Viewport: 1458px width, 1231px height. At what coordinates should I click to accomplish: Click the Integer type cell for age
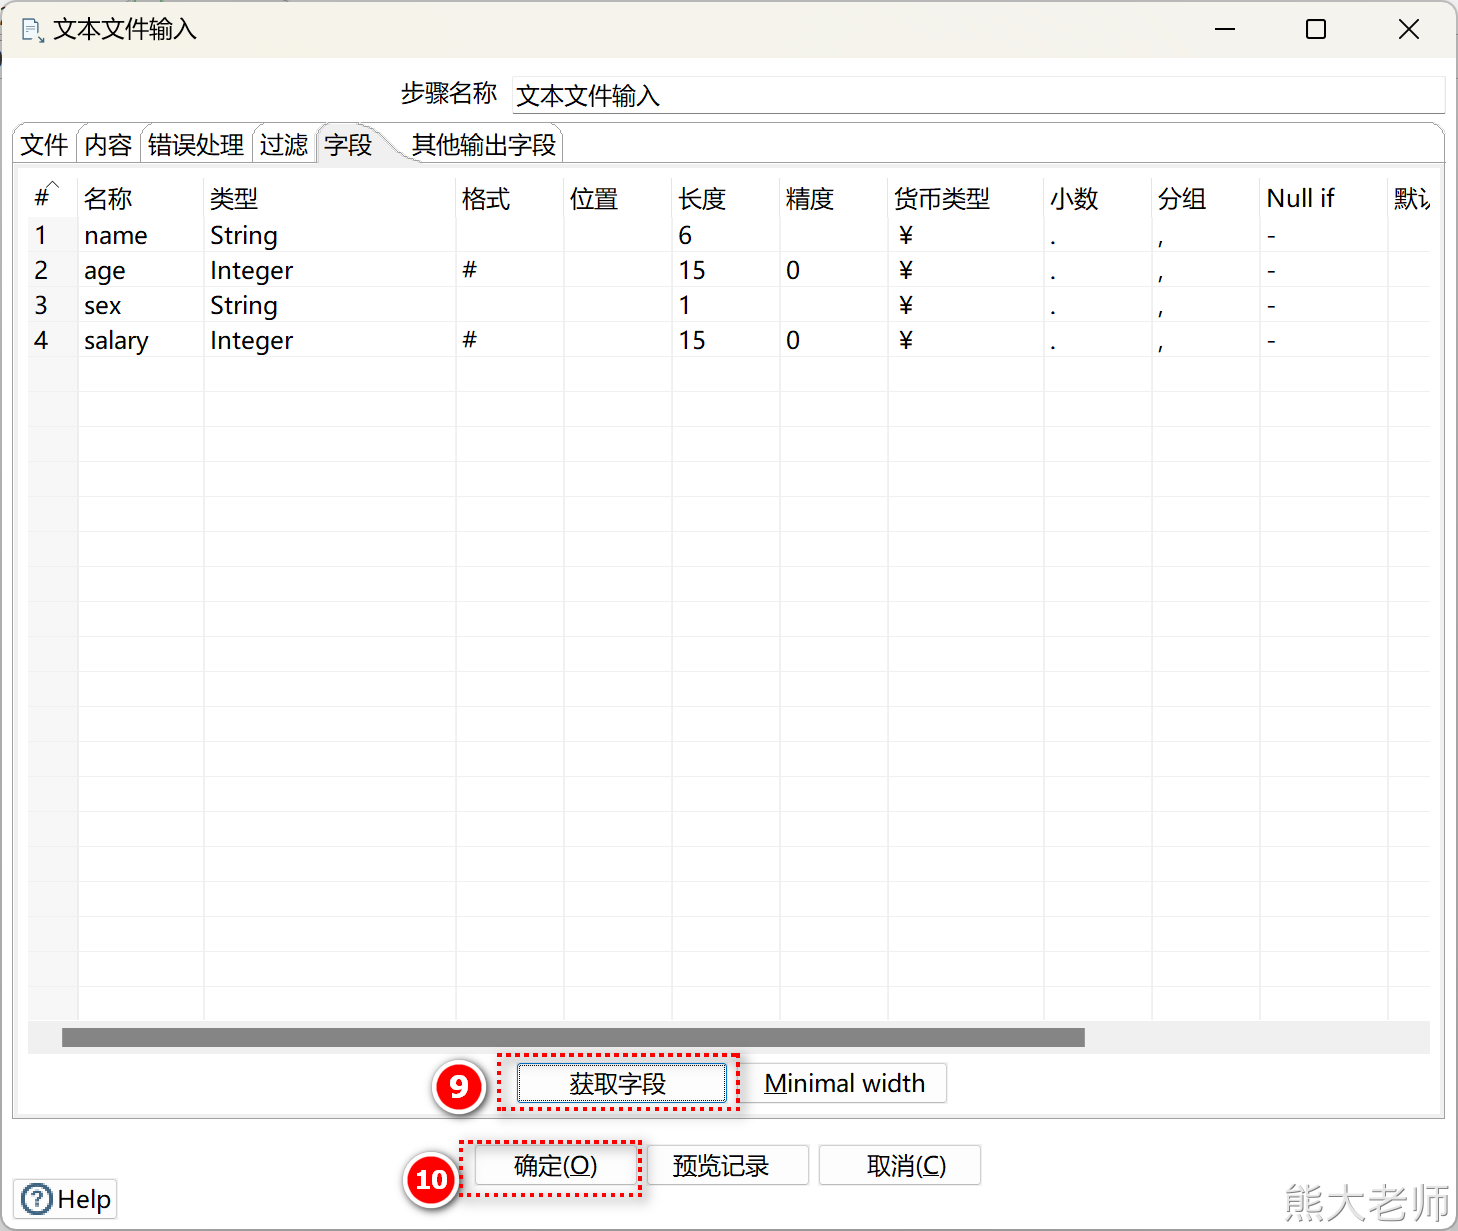coord(330,270)
